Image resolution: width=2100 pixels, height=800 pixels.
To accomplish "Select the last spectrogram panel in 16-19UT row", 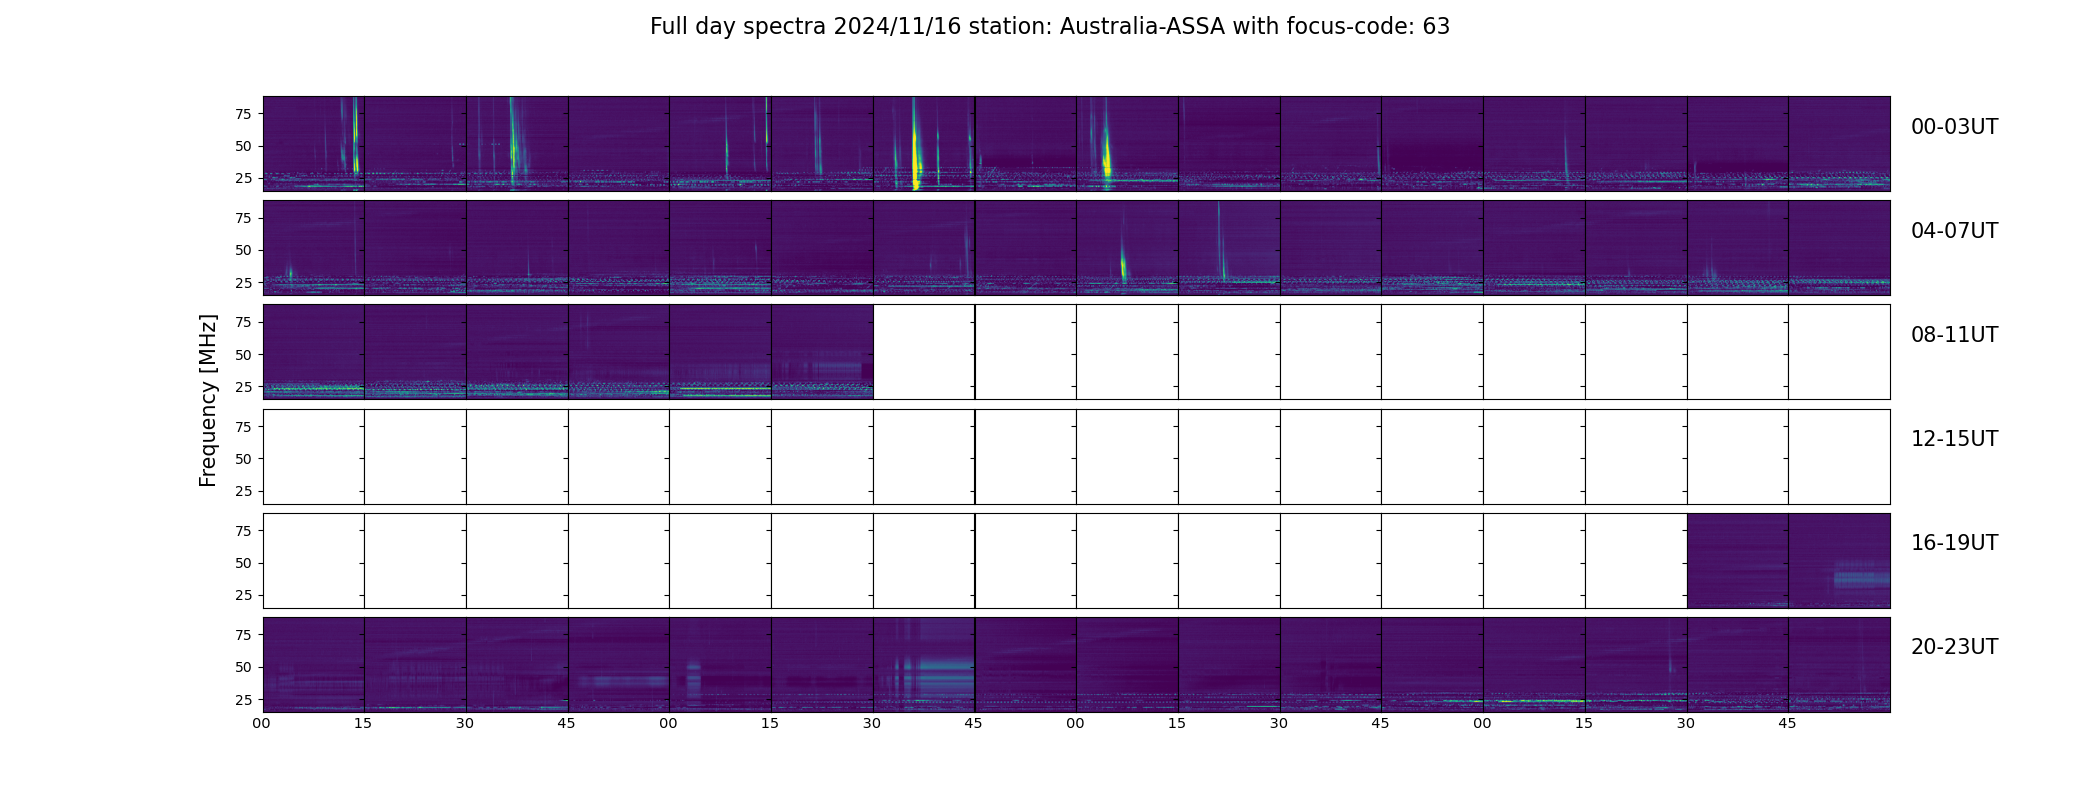I will point(1839,560).
